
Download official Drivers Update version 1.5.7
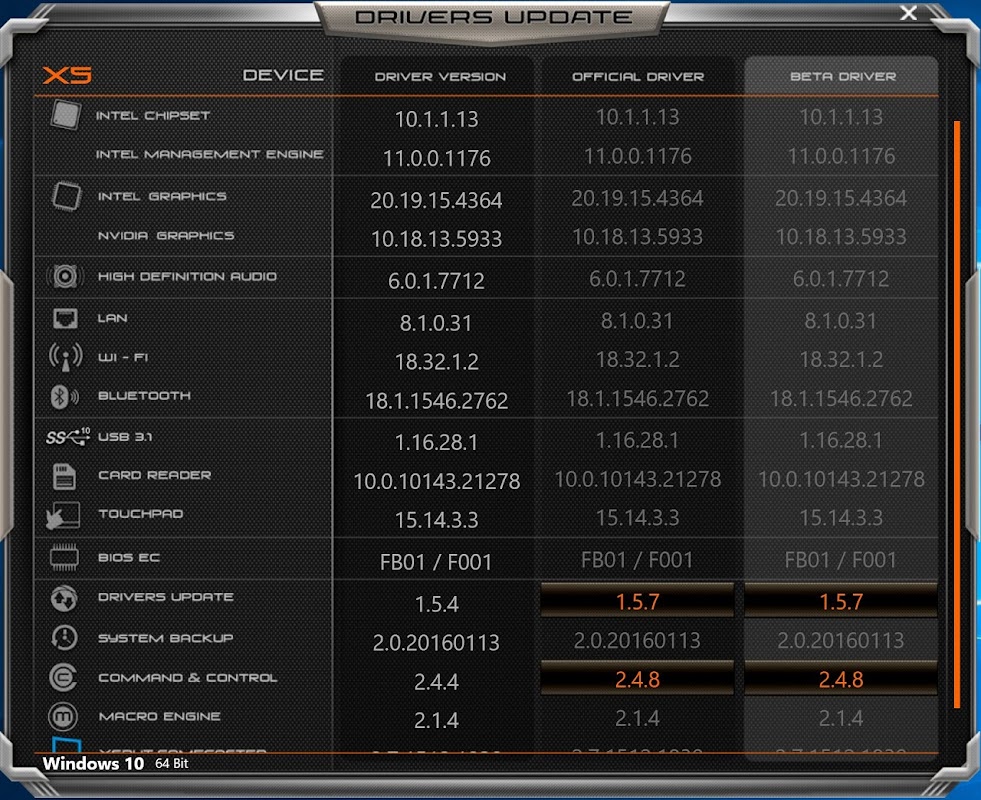[x=637, y=601]
